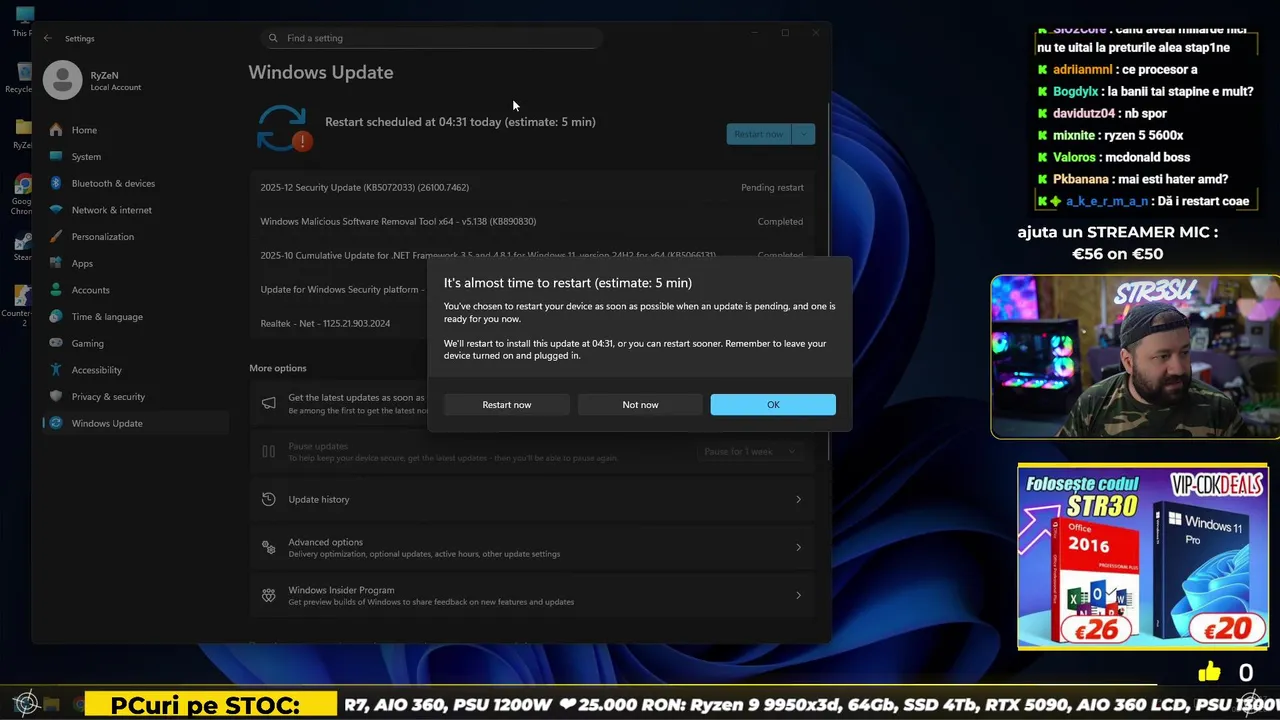1280x720 pixels.
Task: Confirm the restart dialog with OK
Action: pos(773,405)
